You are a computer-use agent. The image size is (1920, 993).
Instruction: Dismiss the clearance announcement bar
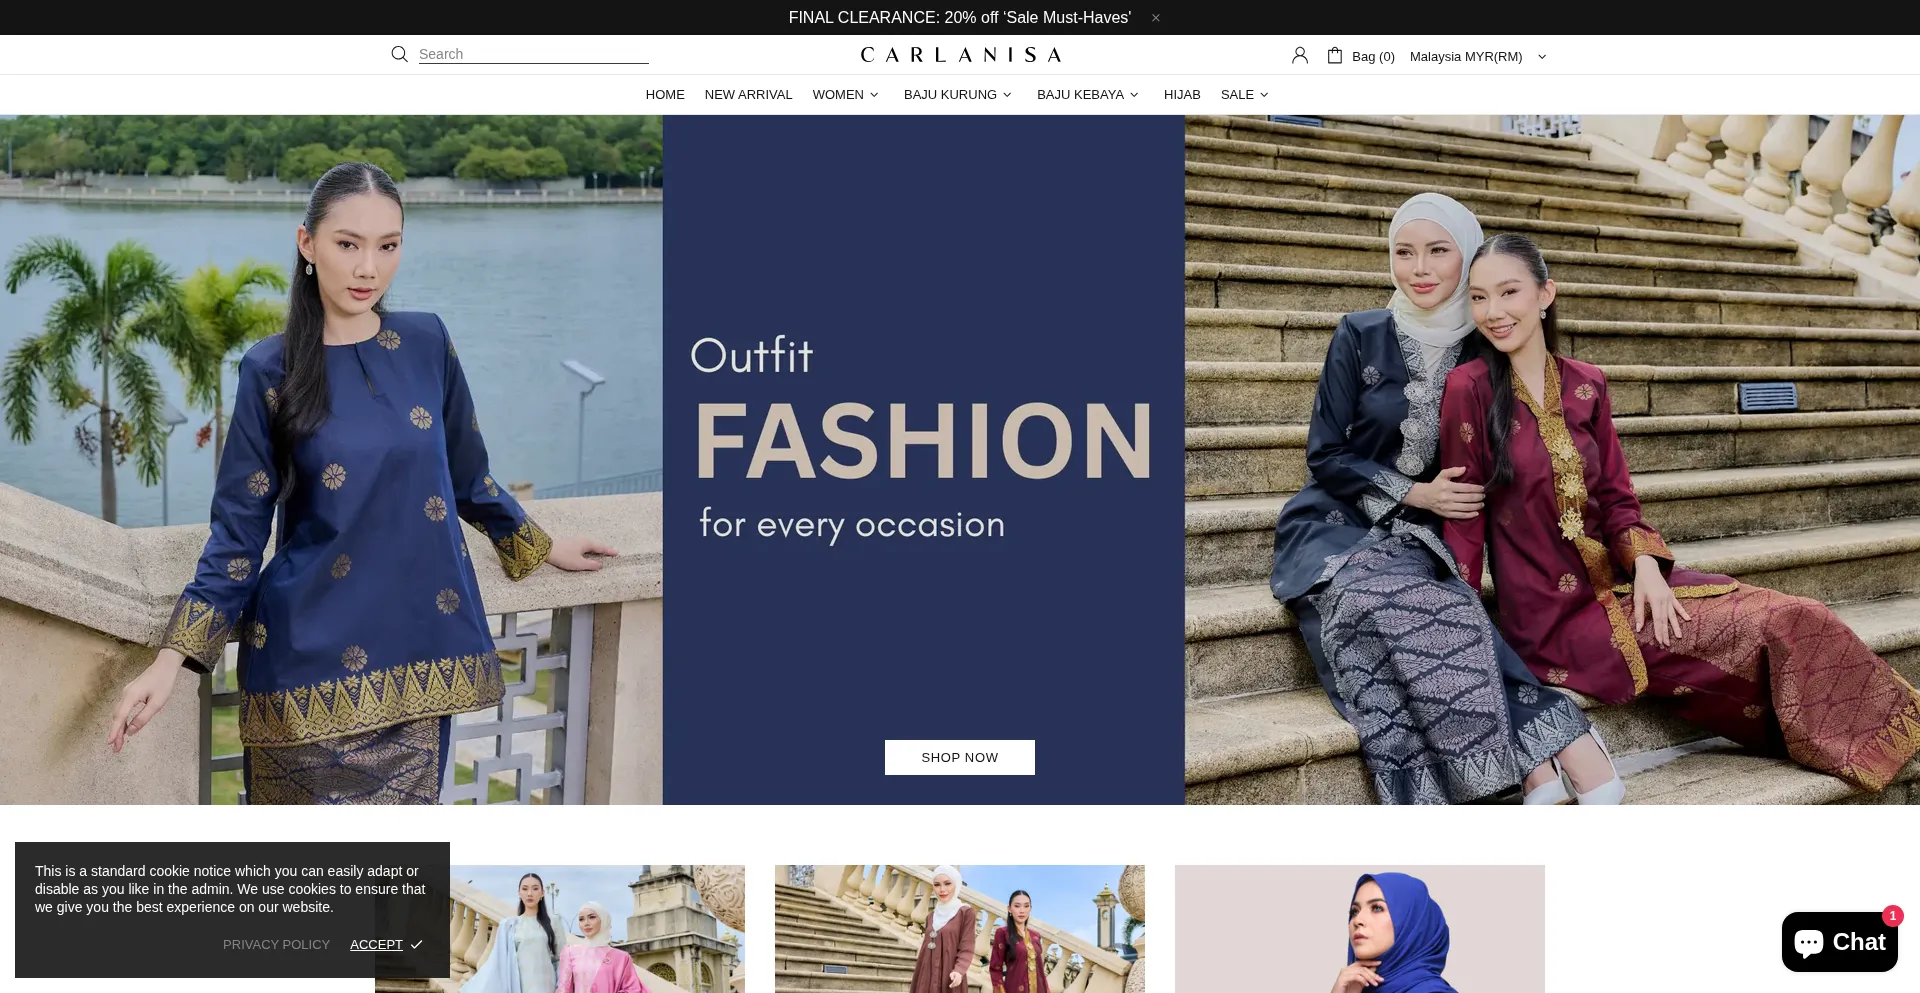[1156, 18]
